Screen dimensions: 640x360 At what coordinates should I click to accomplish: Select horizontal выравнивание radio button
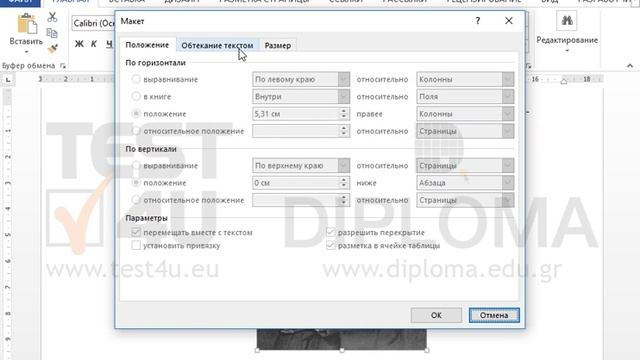pos(136,79)
